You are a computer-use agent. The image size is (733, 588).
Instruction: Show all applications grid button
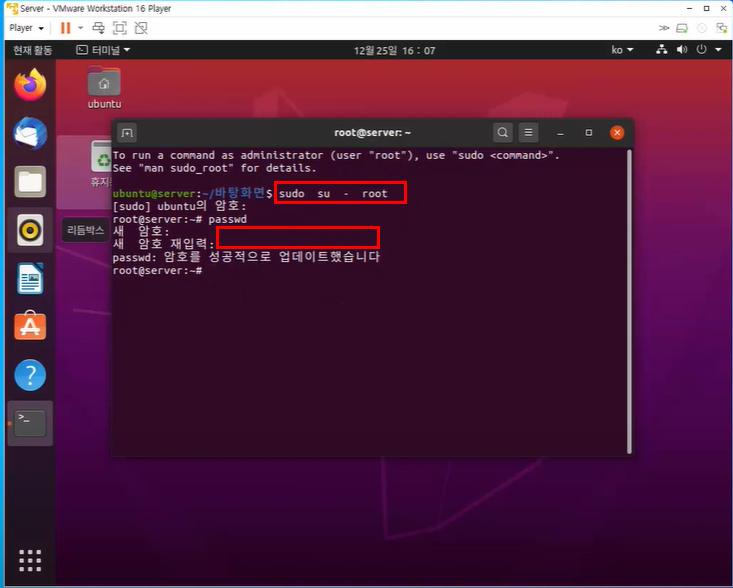coord(30,560)
